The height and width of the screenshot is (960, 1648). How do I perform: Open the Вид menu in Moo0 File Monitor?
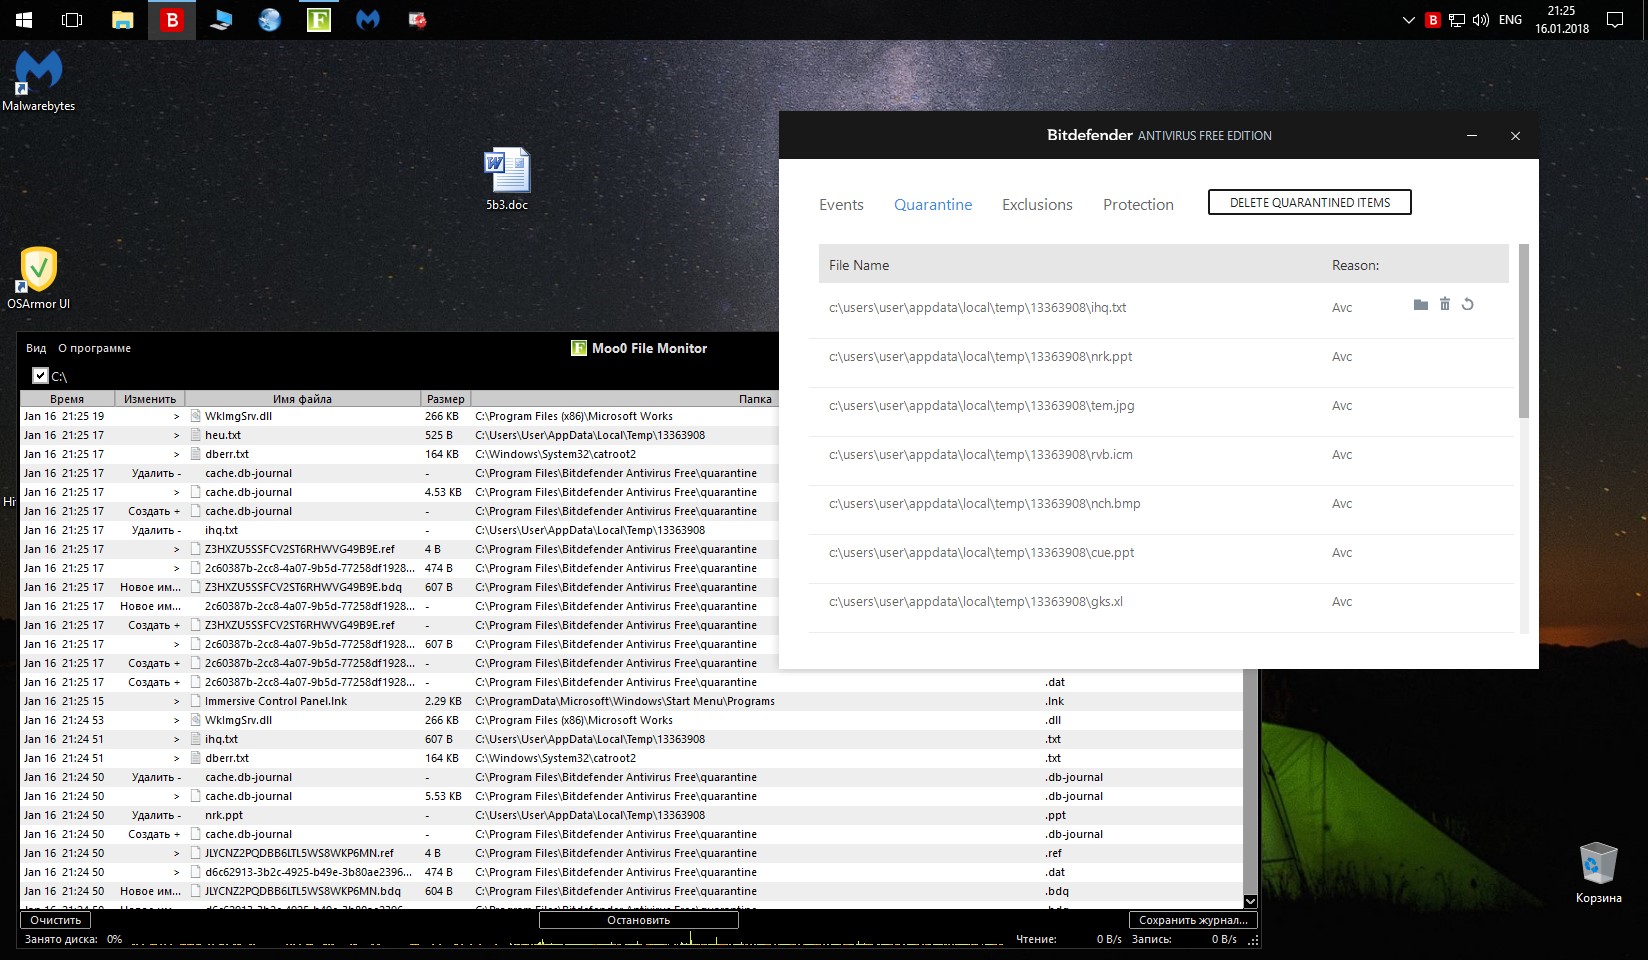[x=36, y=348]
